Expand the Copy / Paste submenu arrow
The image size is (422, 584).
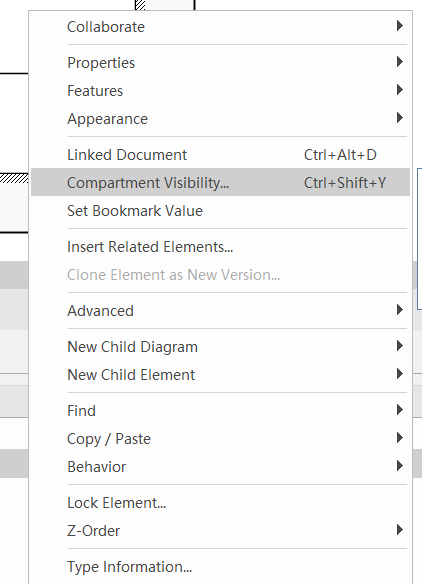point(400,438)
